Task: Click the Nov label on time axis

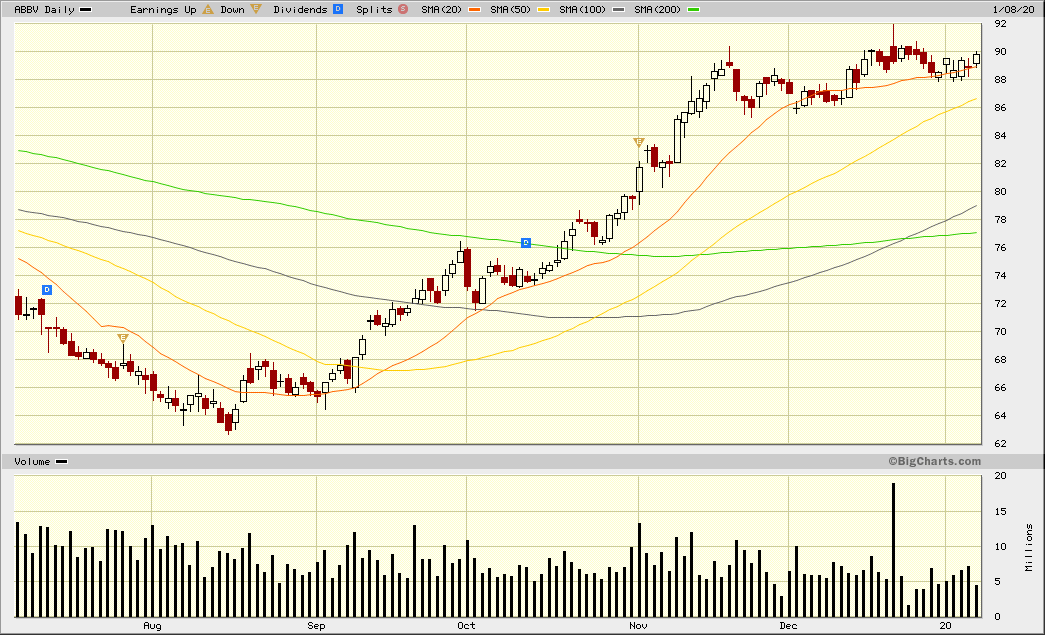Action: coord(638,626)
